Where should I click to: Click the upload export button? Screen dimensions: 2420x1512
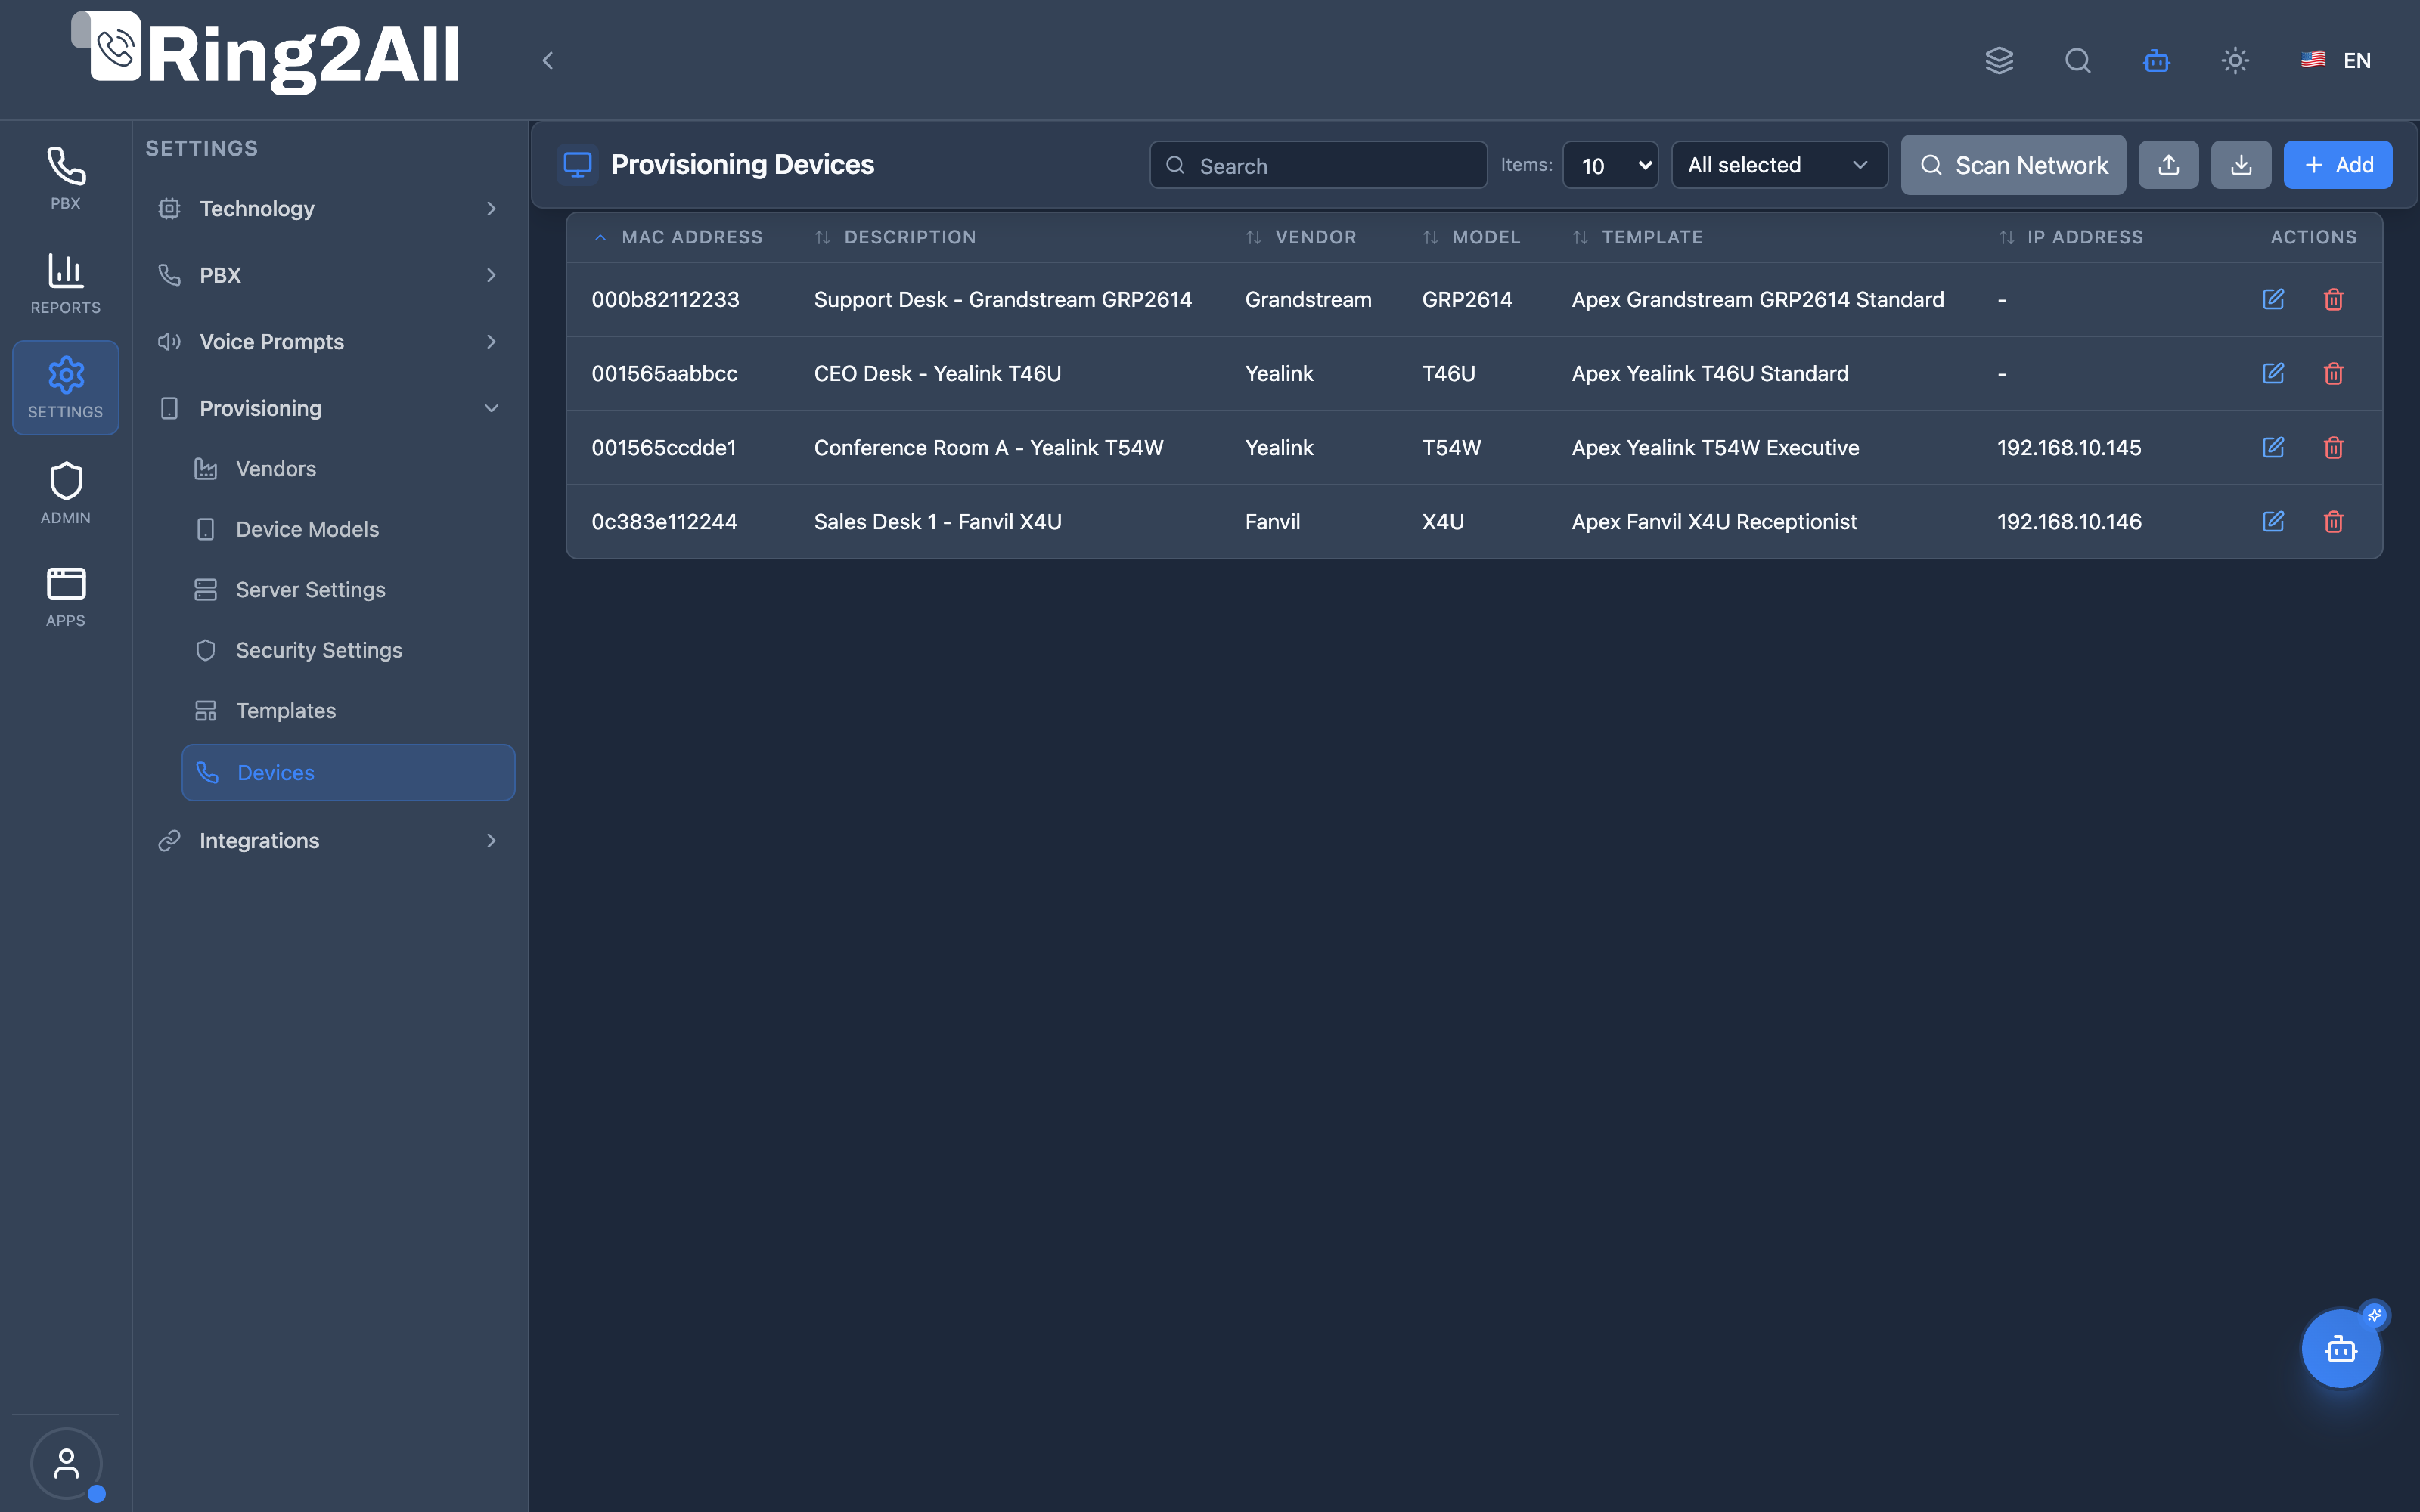coord(2168,165)
